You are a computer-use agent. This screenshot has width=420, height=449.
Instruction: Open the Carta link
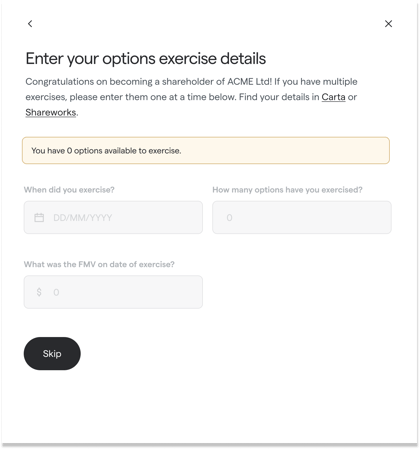point(333,97)
